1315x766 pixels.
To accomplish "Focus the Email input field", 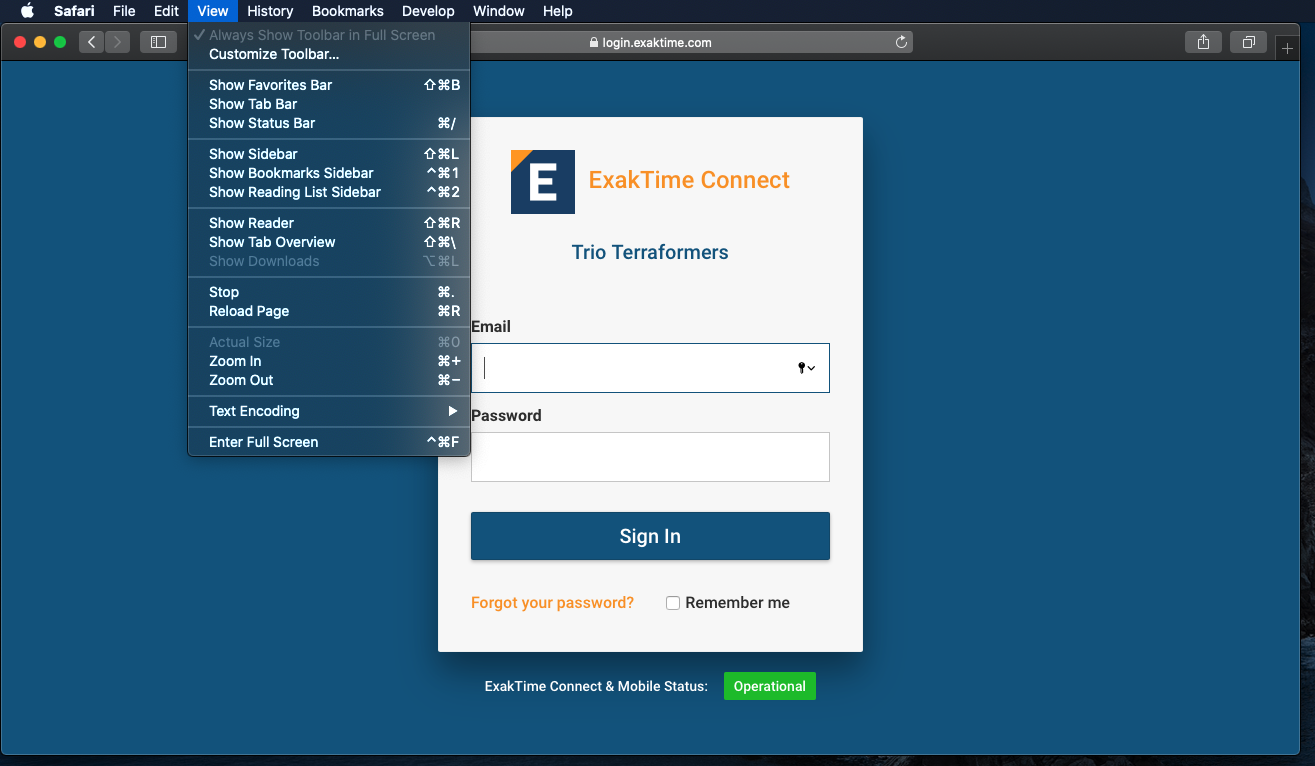I will pyautogui.click(x=650, y=368).
